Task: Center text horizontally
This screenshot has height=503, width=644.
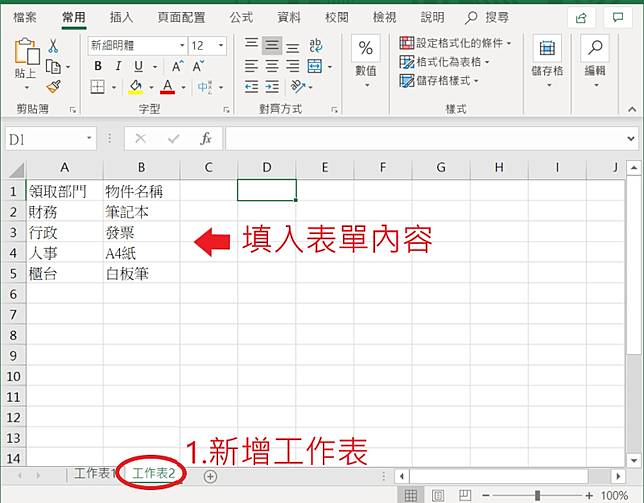Action: (x=272, y=66)
